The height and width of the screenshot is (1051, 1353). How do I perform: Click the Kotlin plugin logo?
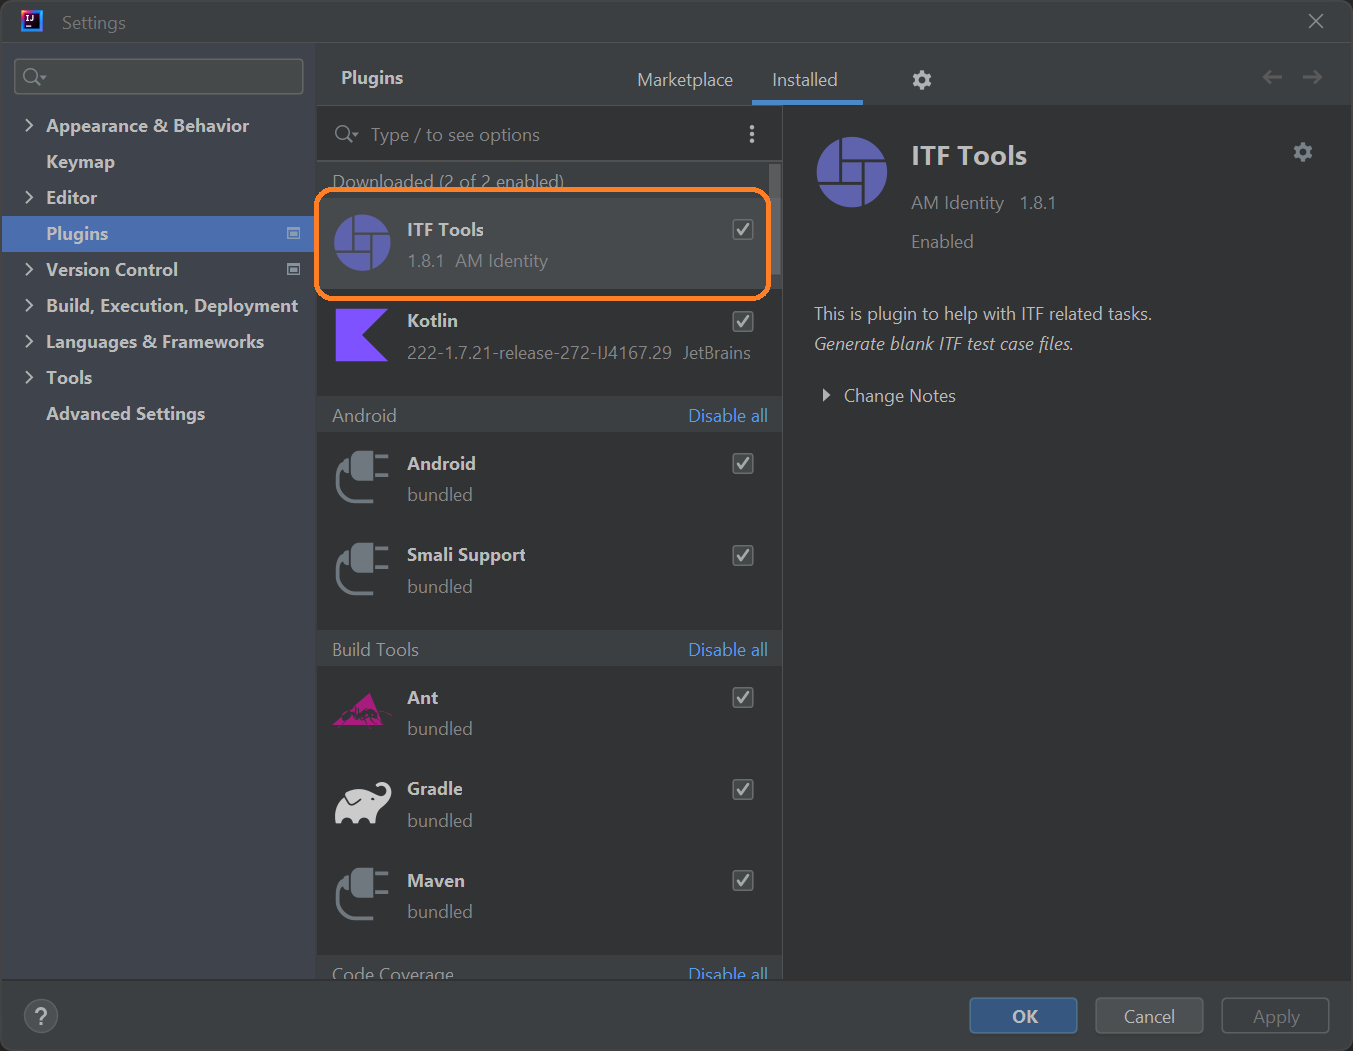pyautogui.click(x=361, y=335)
